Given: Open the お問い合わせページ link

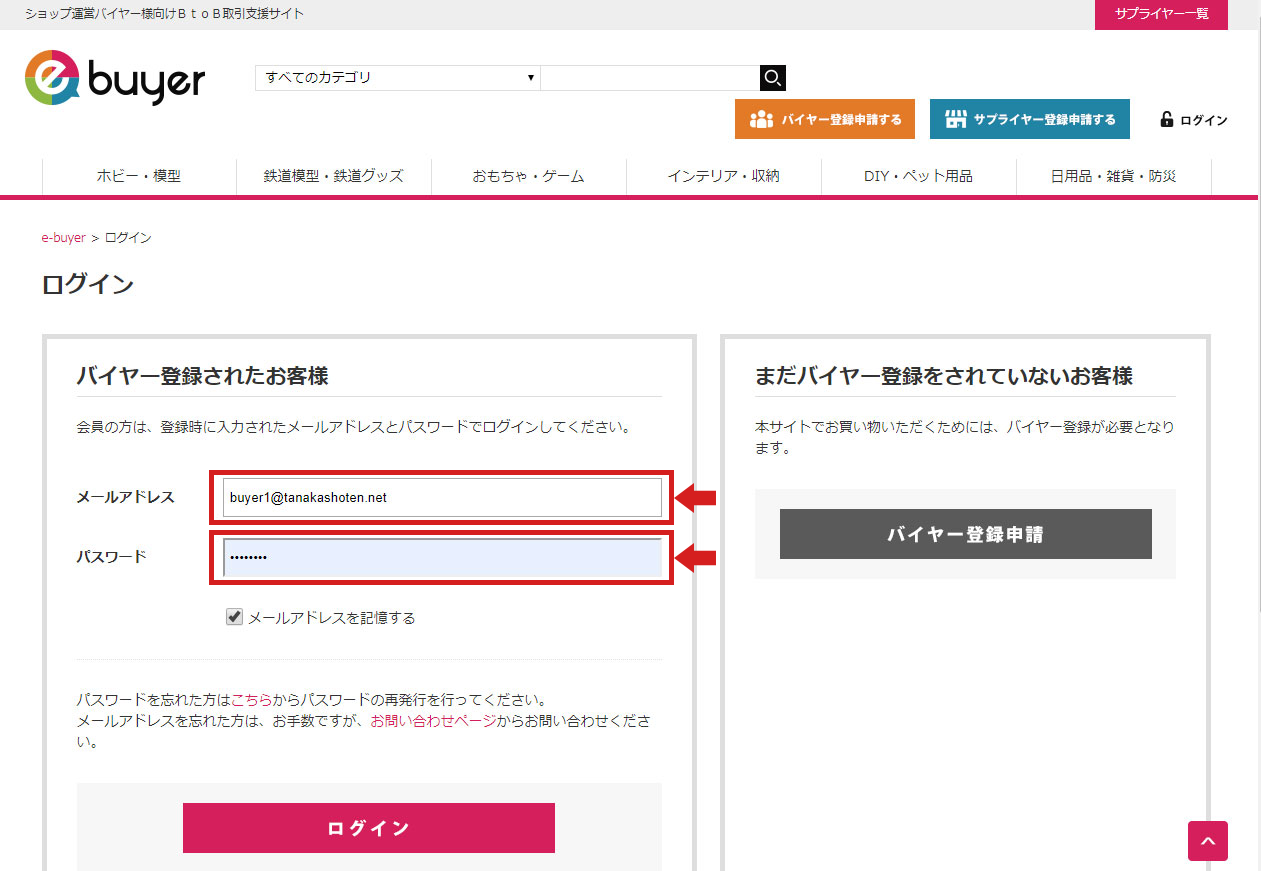Looking at the screenshot, I should [432, 721].
